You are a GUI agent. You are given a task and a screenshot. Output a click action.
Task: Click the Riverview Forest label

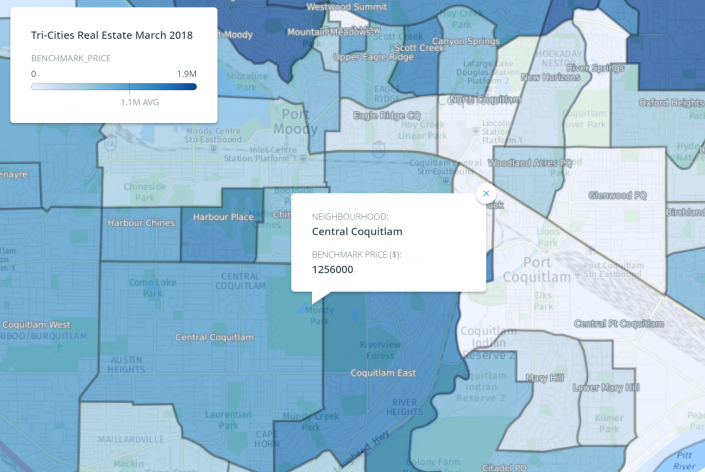pos(380,350)
